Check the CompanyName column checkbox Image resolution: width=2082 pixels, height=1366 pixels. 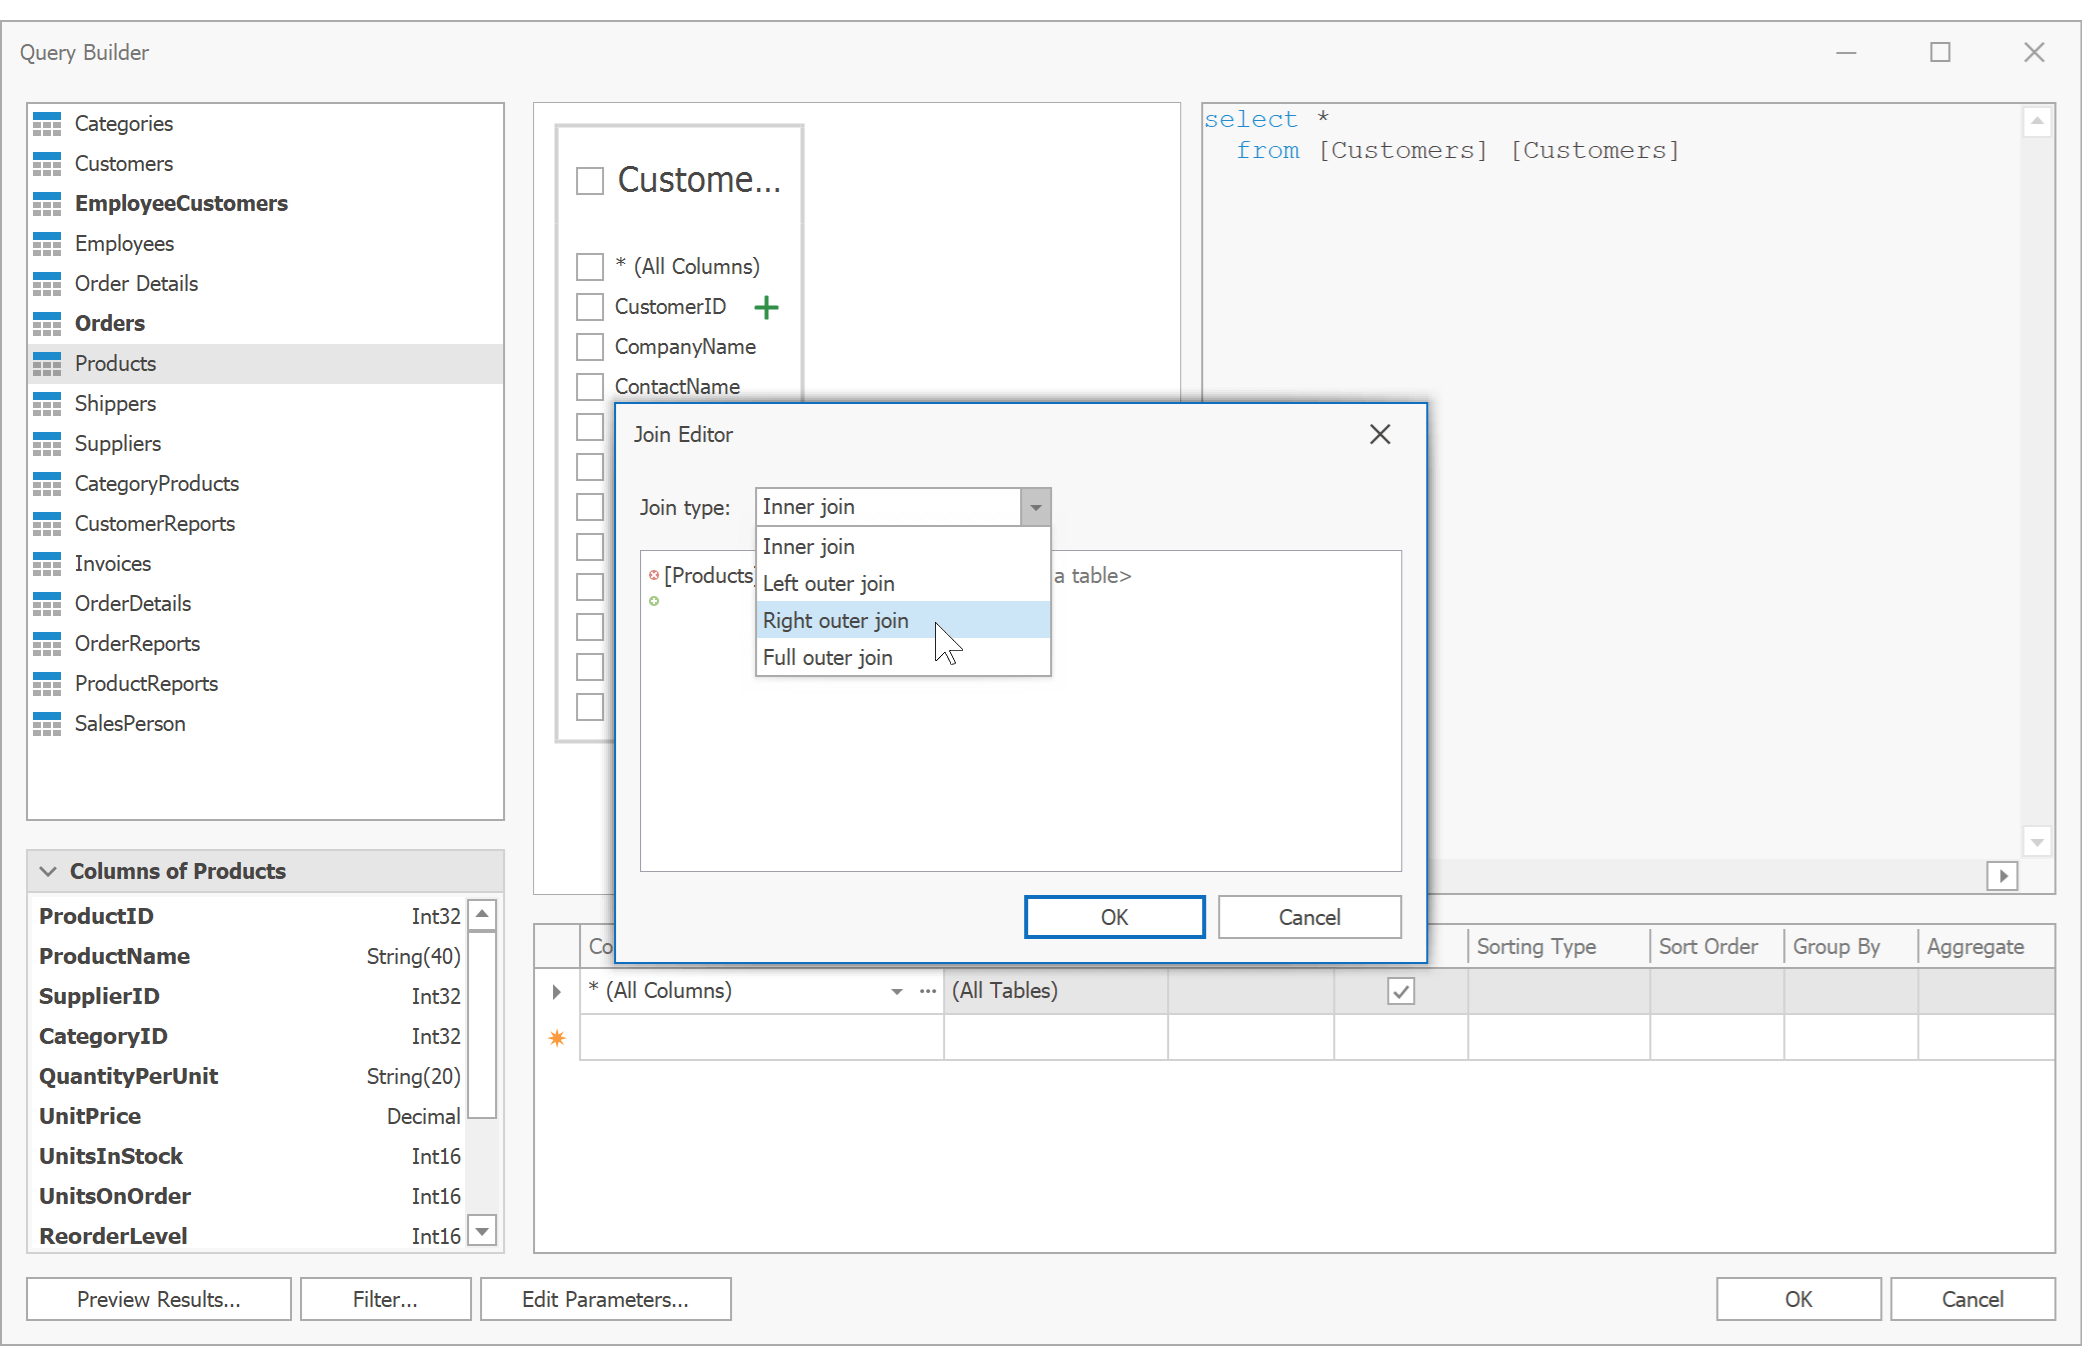tap(589, 347)
